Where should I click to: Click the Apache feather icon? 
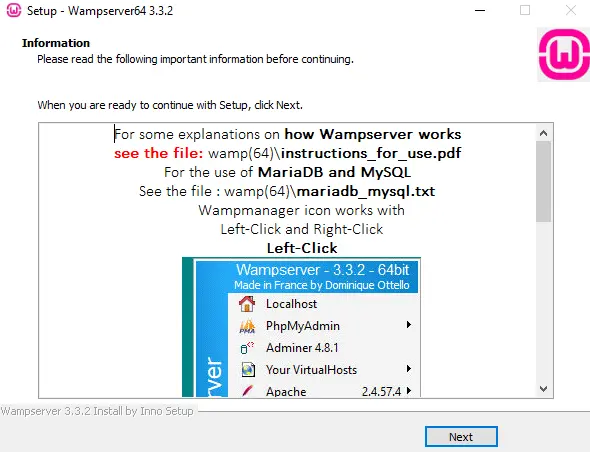point(248,390)
